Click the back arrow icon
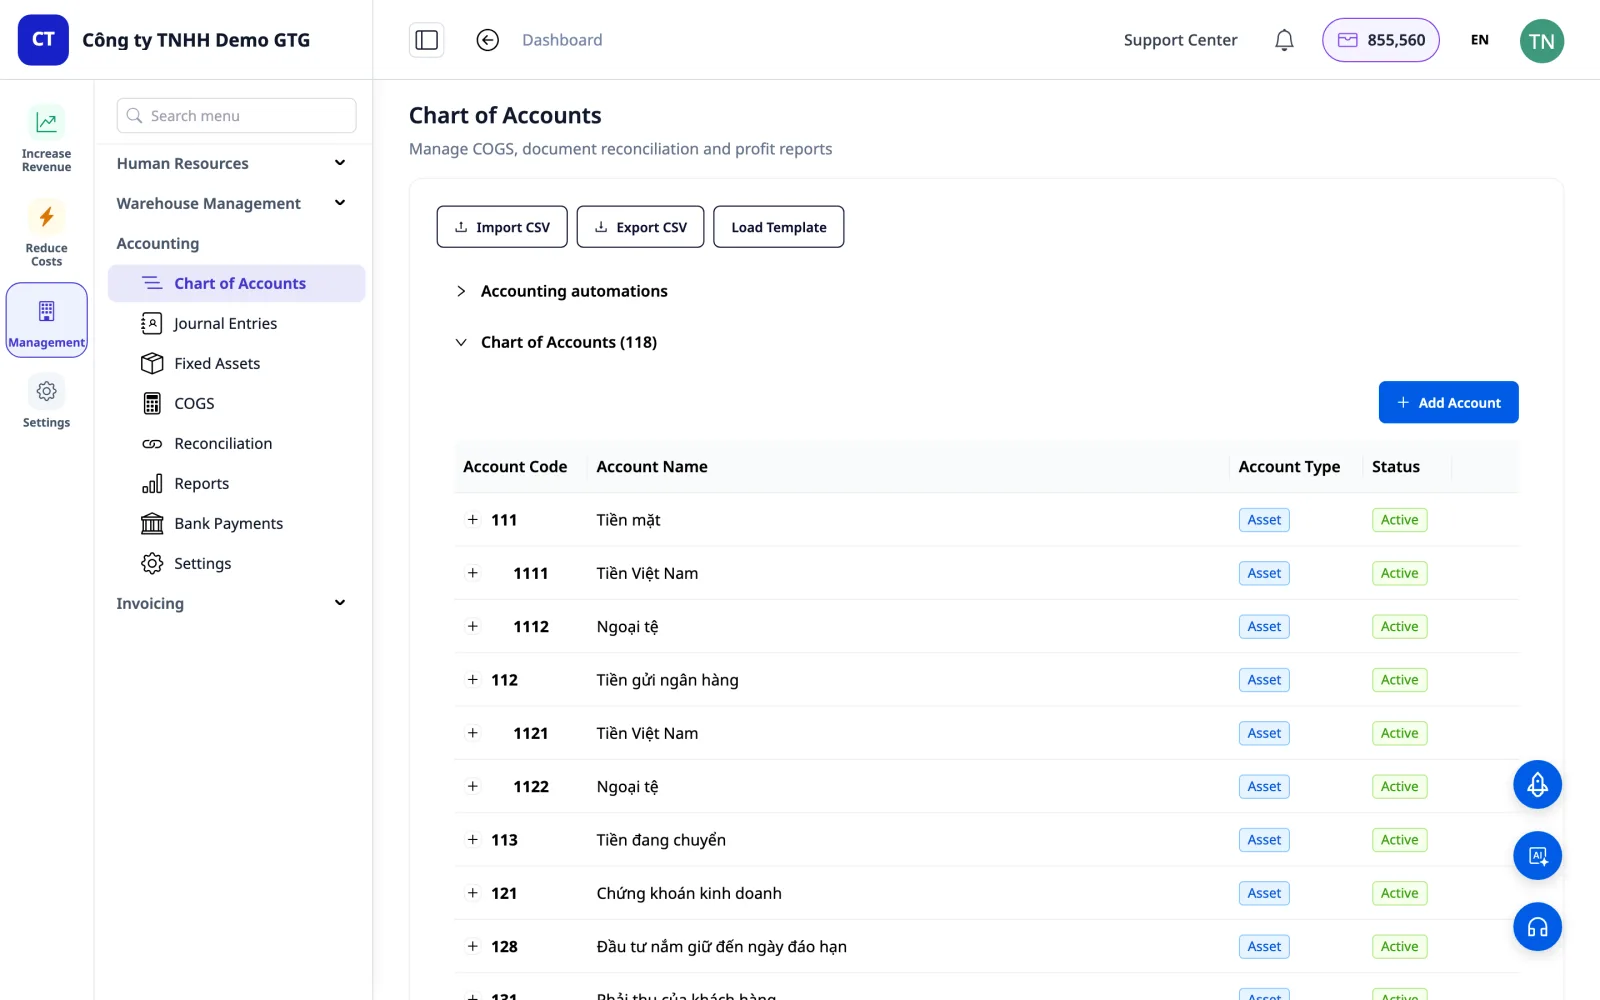This screenshot has width=1600, height=1000. point(487,40)
